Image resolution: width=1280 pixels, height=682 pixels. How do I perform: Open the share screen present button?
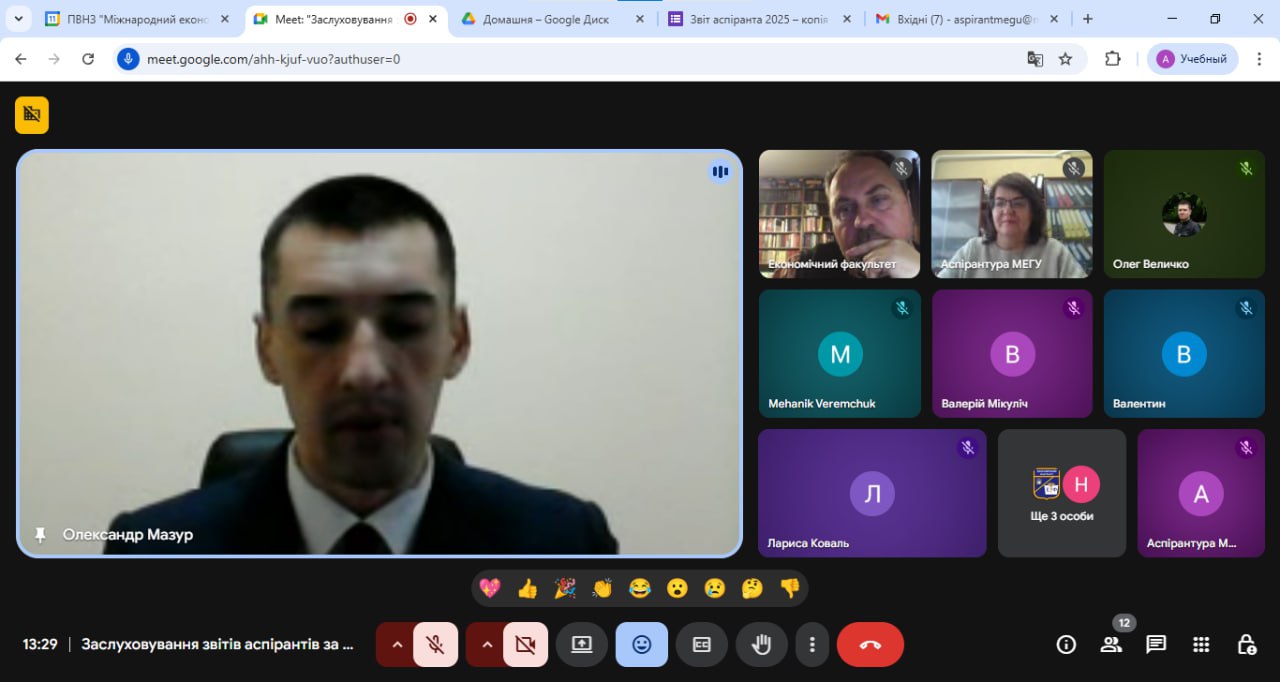tap(582, 644)
